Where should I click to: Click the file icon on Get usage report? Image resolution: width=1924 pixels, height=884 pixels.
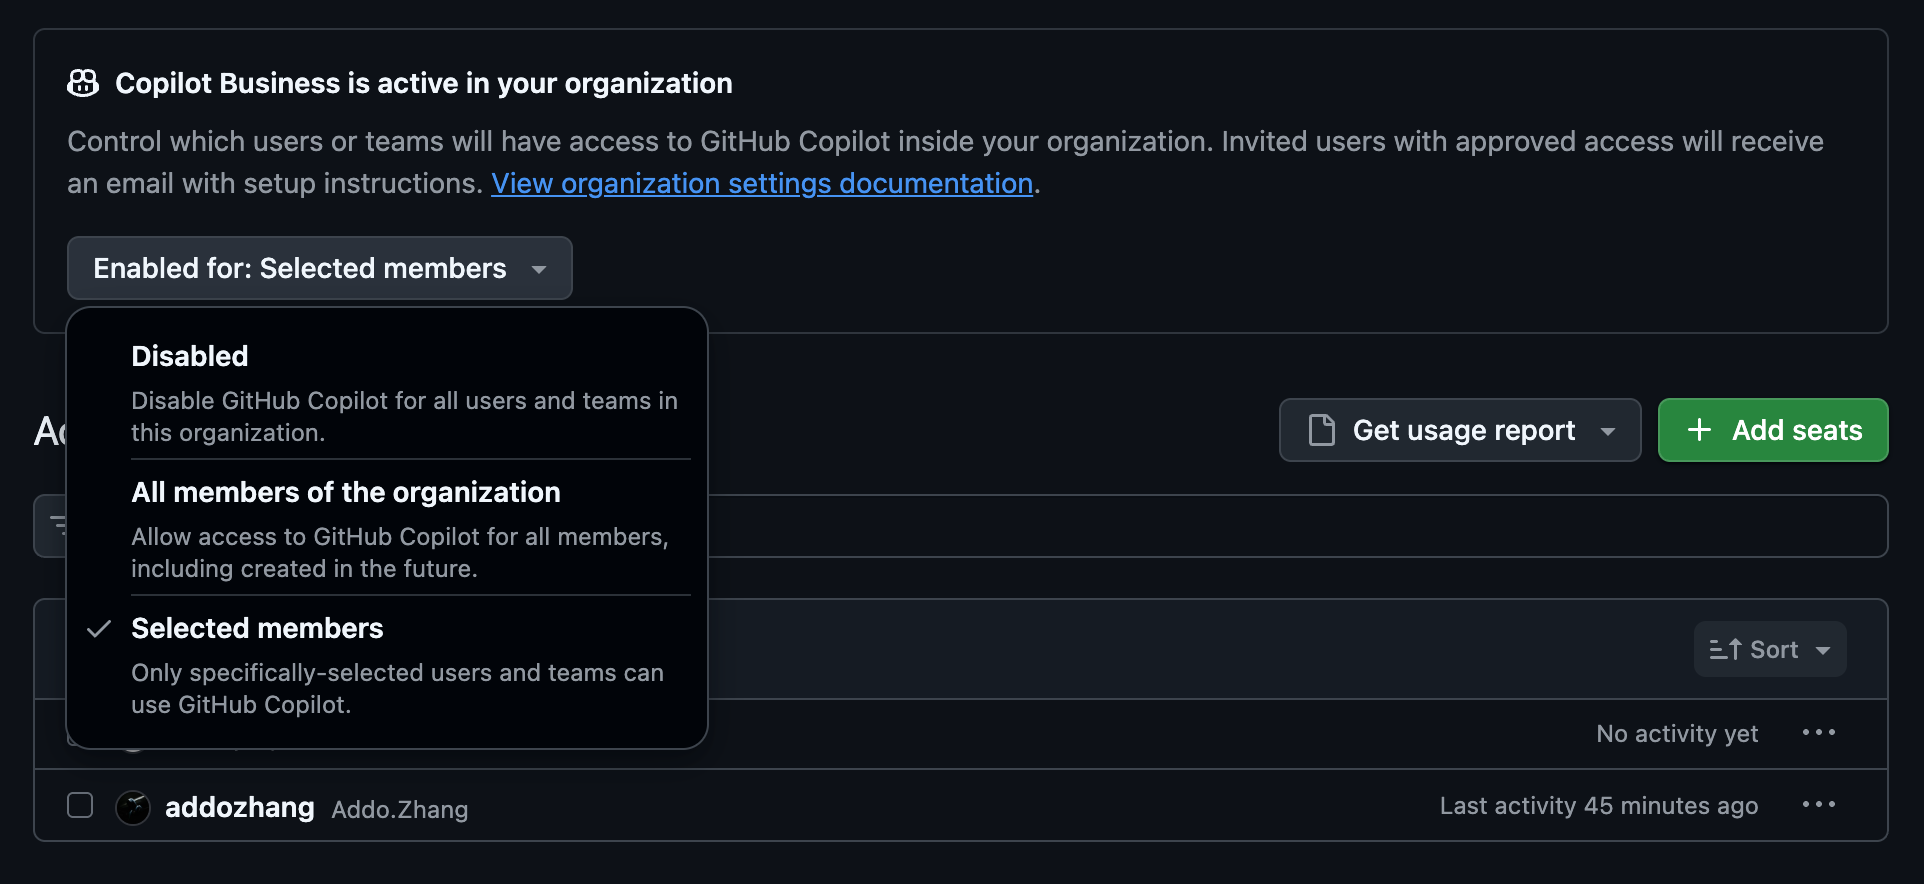[x=1321, y=430]
